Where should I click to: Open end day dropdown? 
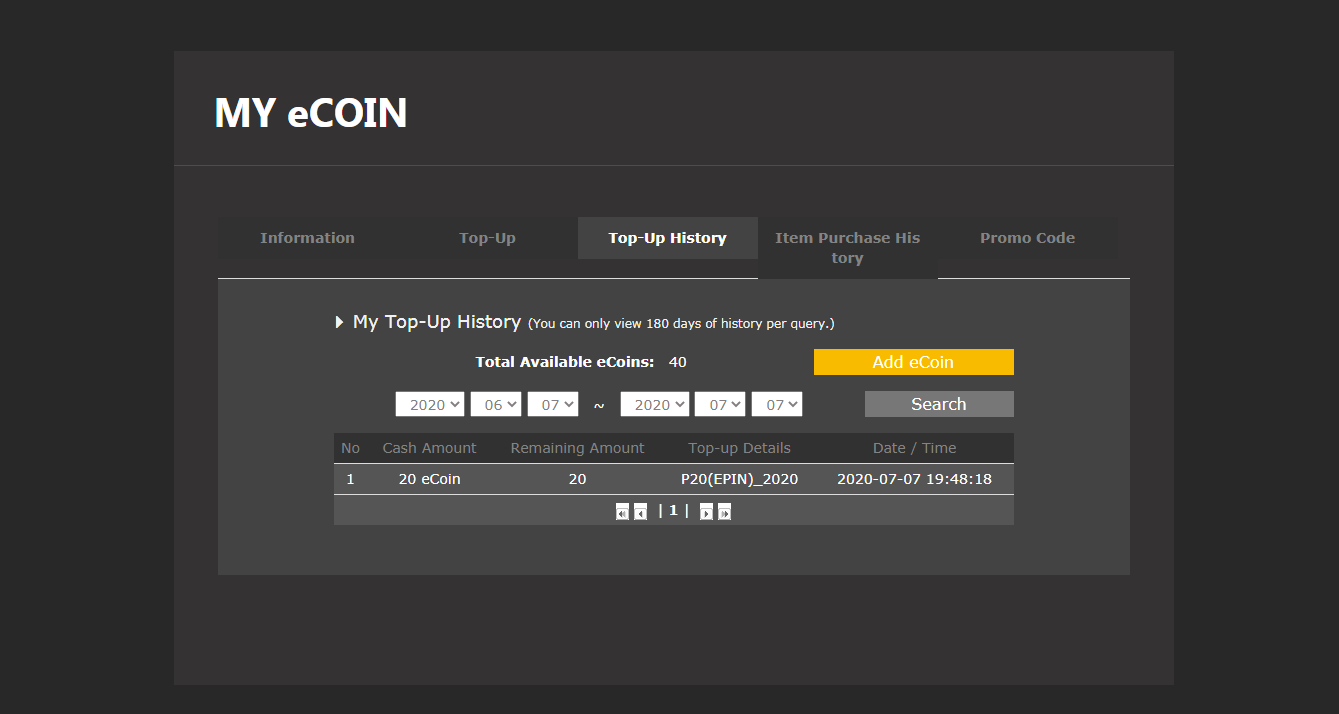pos(777,404)
